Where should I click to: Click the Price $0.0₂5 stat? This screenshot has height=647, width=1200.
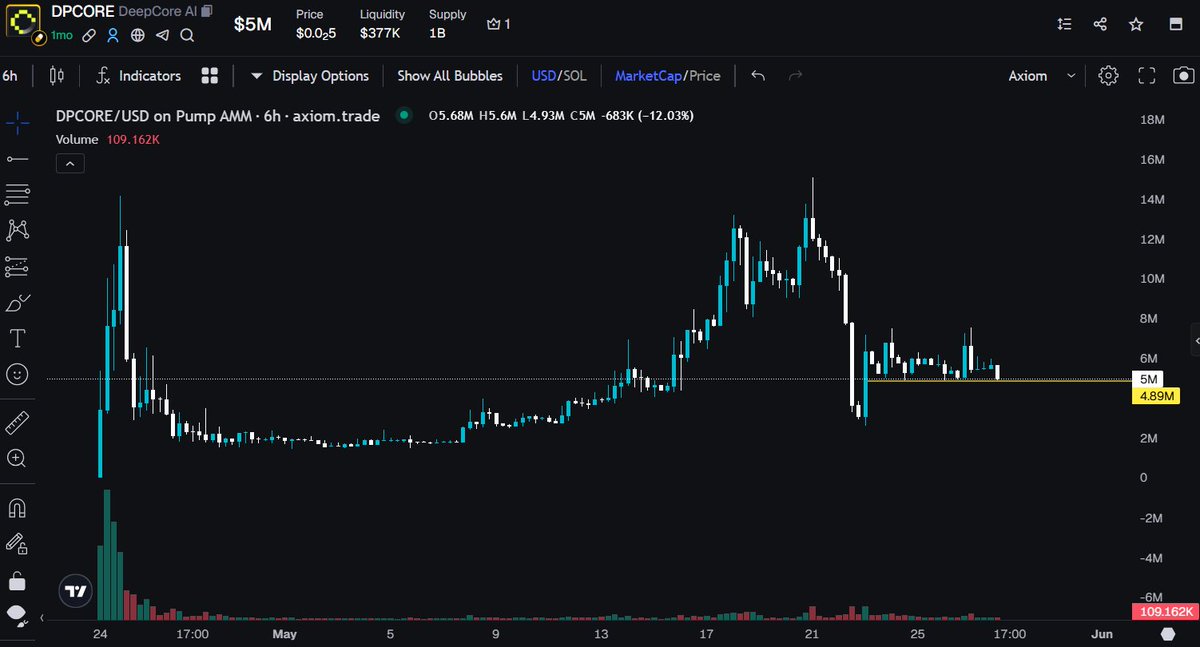coord(316,24)
